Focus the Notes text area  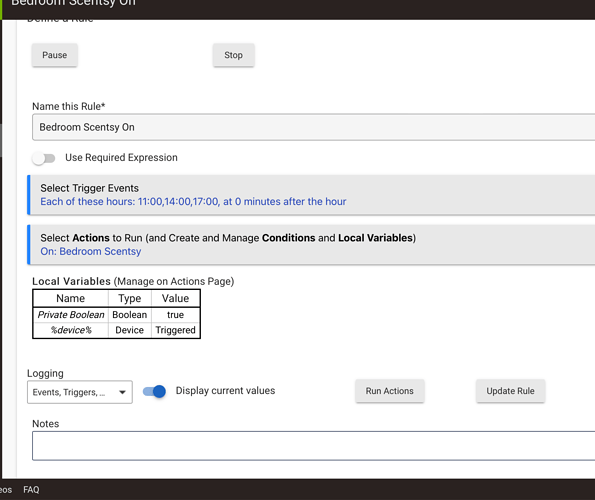(x=313, y=446)
